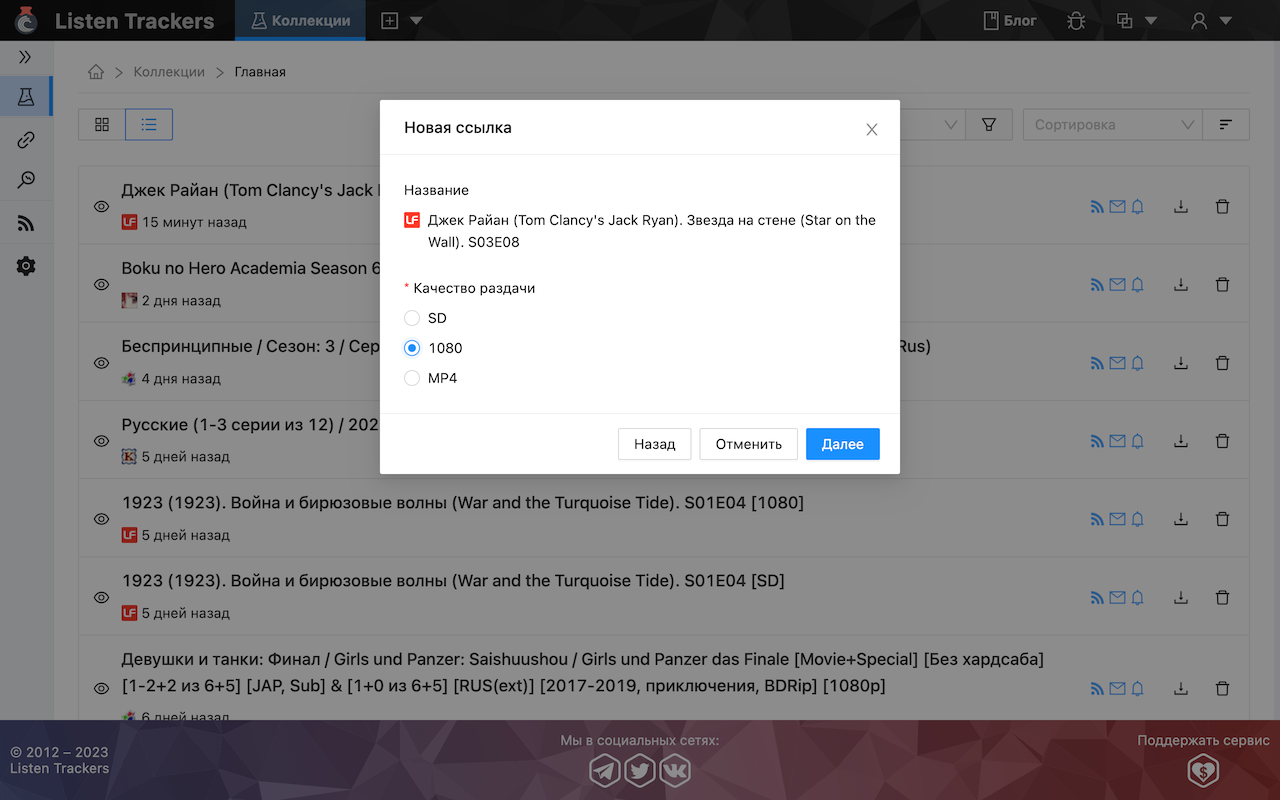Screen dimensions: 1280x800
Task: Open Telegram social page
Action: point(605,770)
